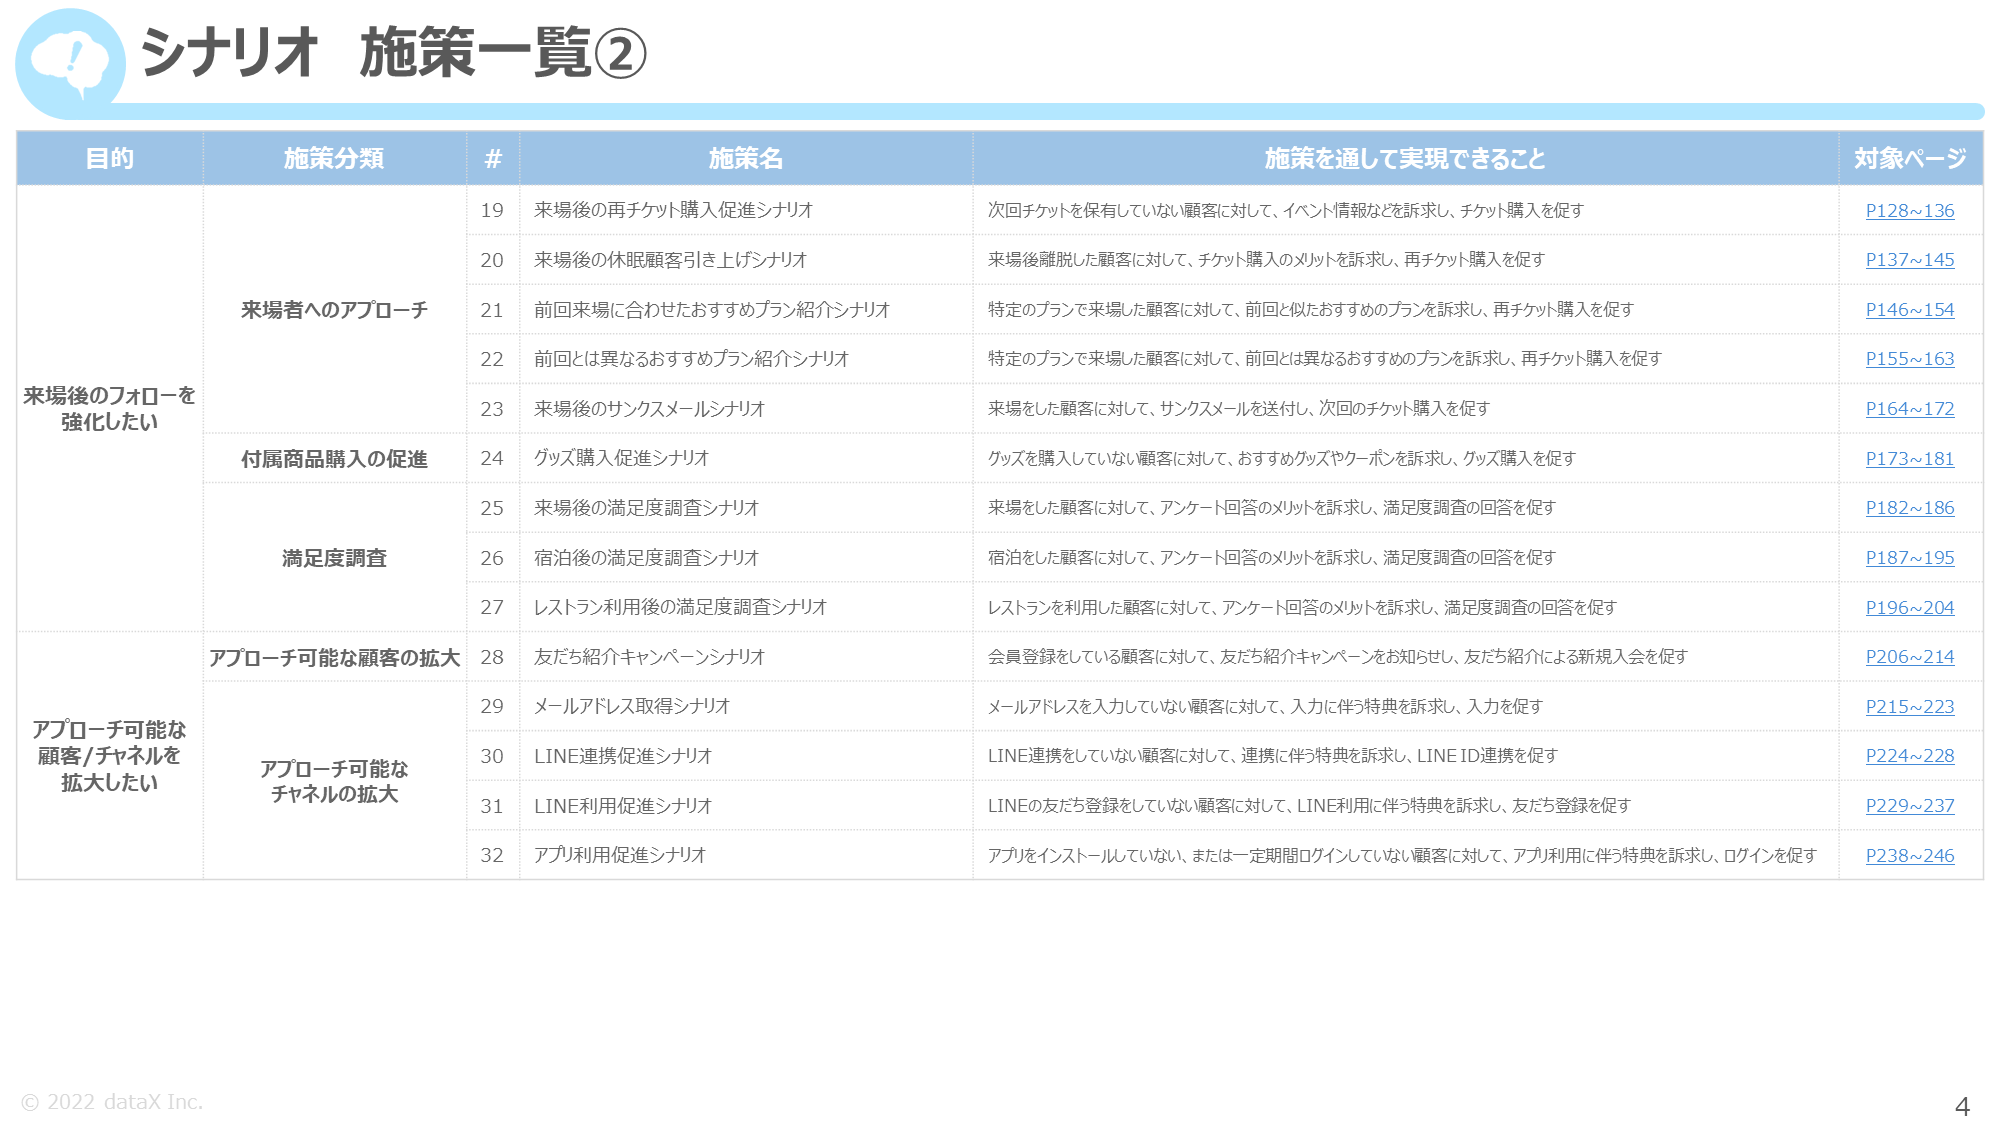The image size is (2000, 1125).
Task: Open page link P196~204
Action: (x=1910, y=608)
